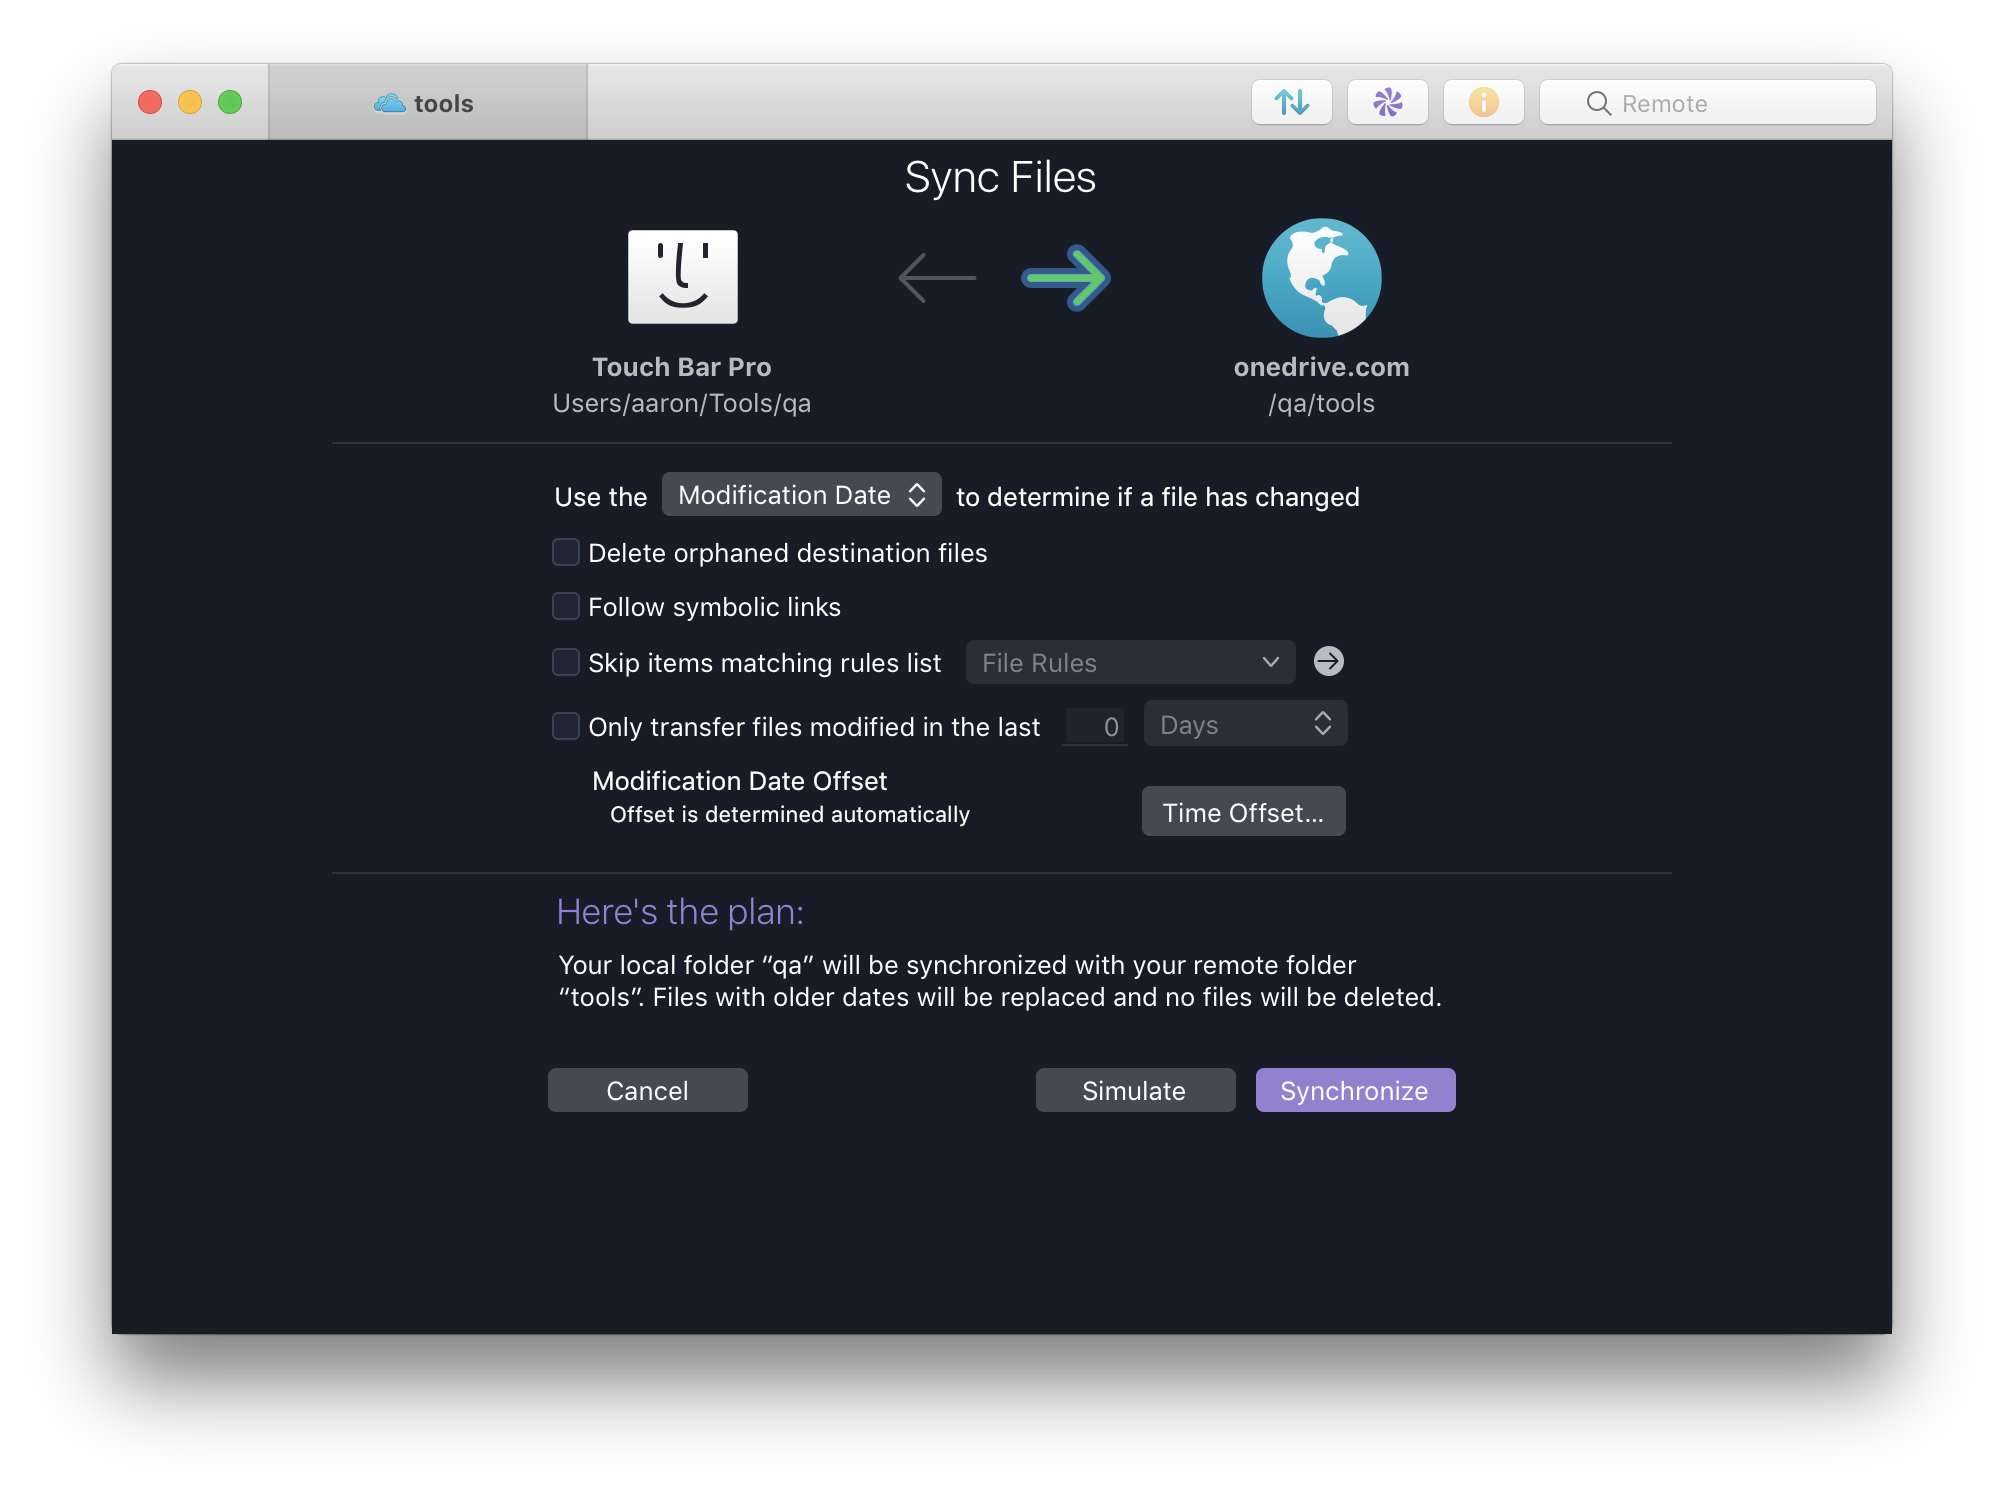Click the remote path /qa/tools
This screenshot has width=2004, height=1494.
[1321, 403]
